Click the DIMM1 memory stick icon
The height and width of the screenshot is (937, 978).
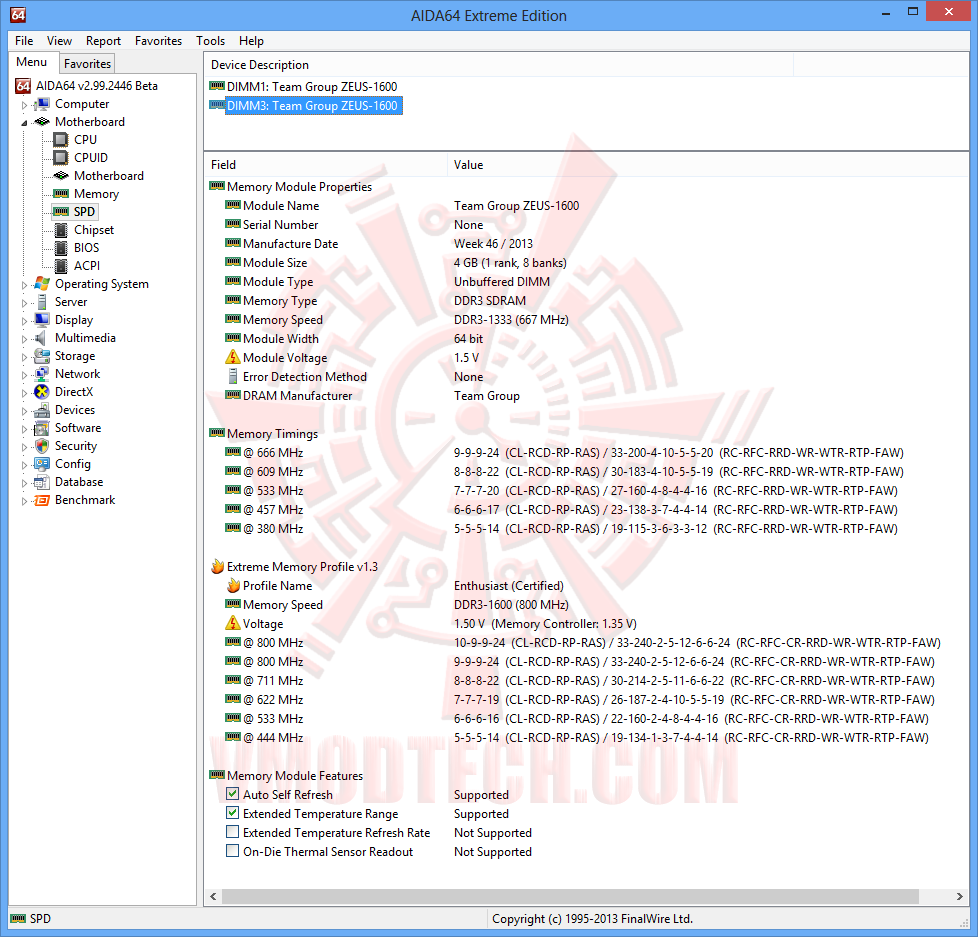point(216,86)
